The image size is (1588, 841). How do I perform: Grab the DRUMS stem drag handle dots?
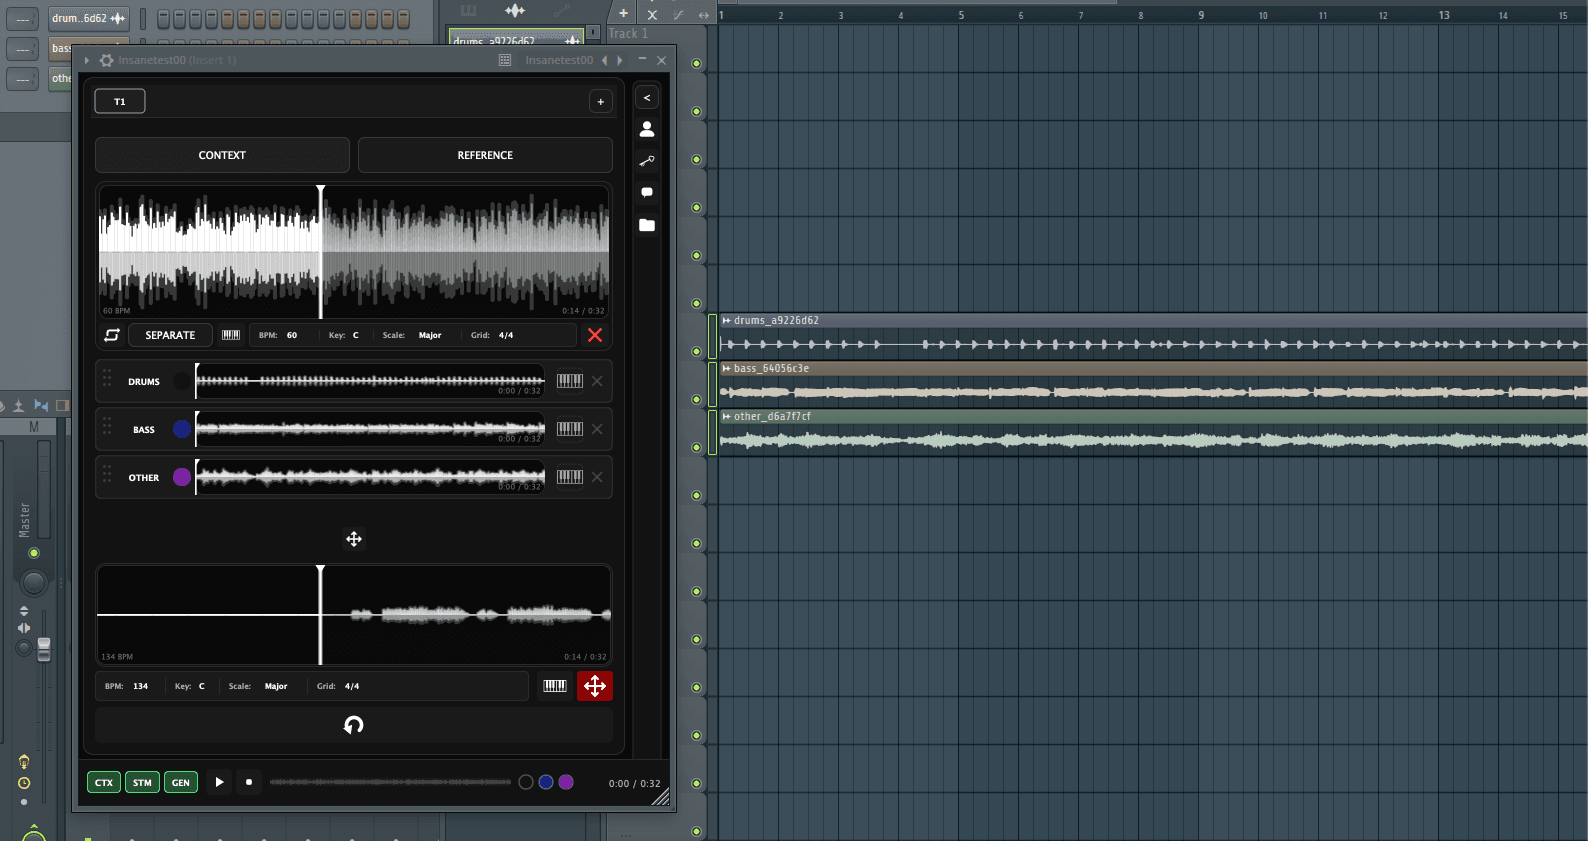(107, 380)
